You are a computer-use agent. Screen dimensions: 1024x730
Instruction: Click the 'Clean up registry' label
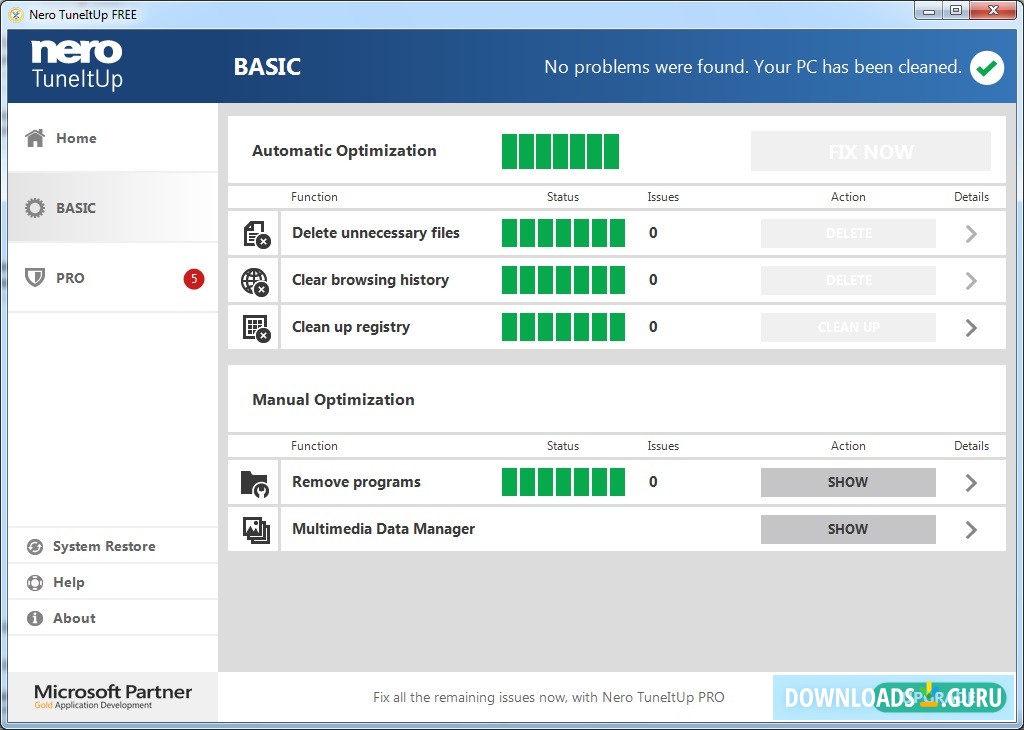coord(351,327)
